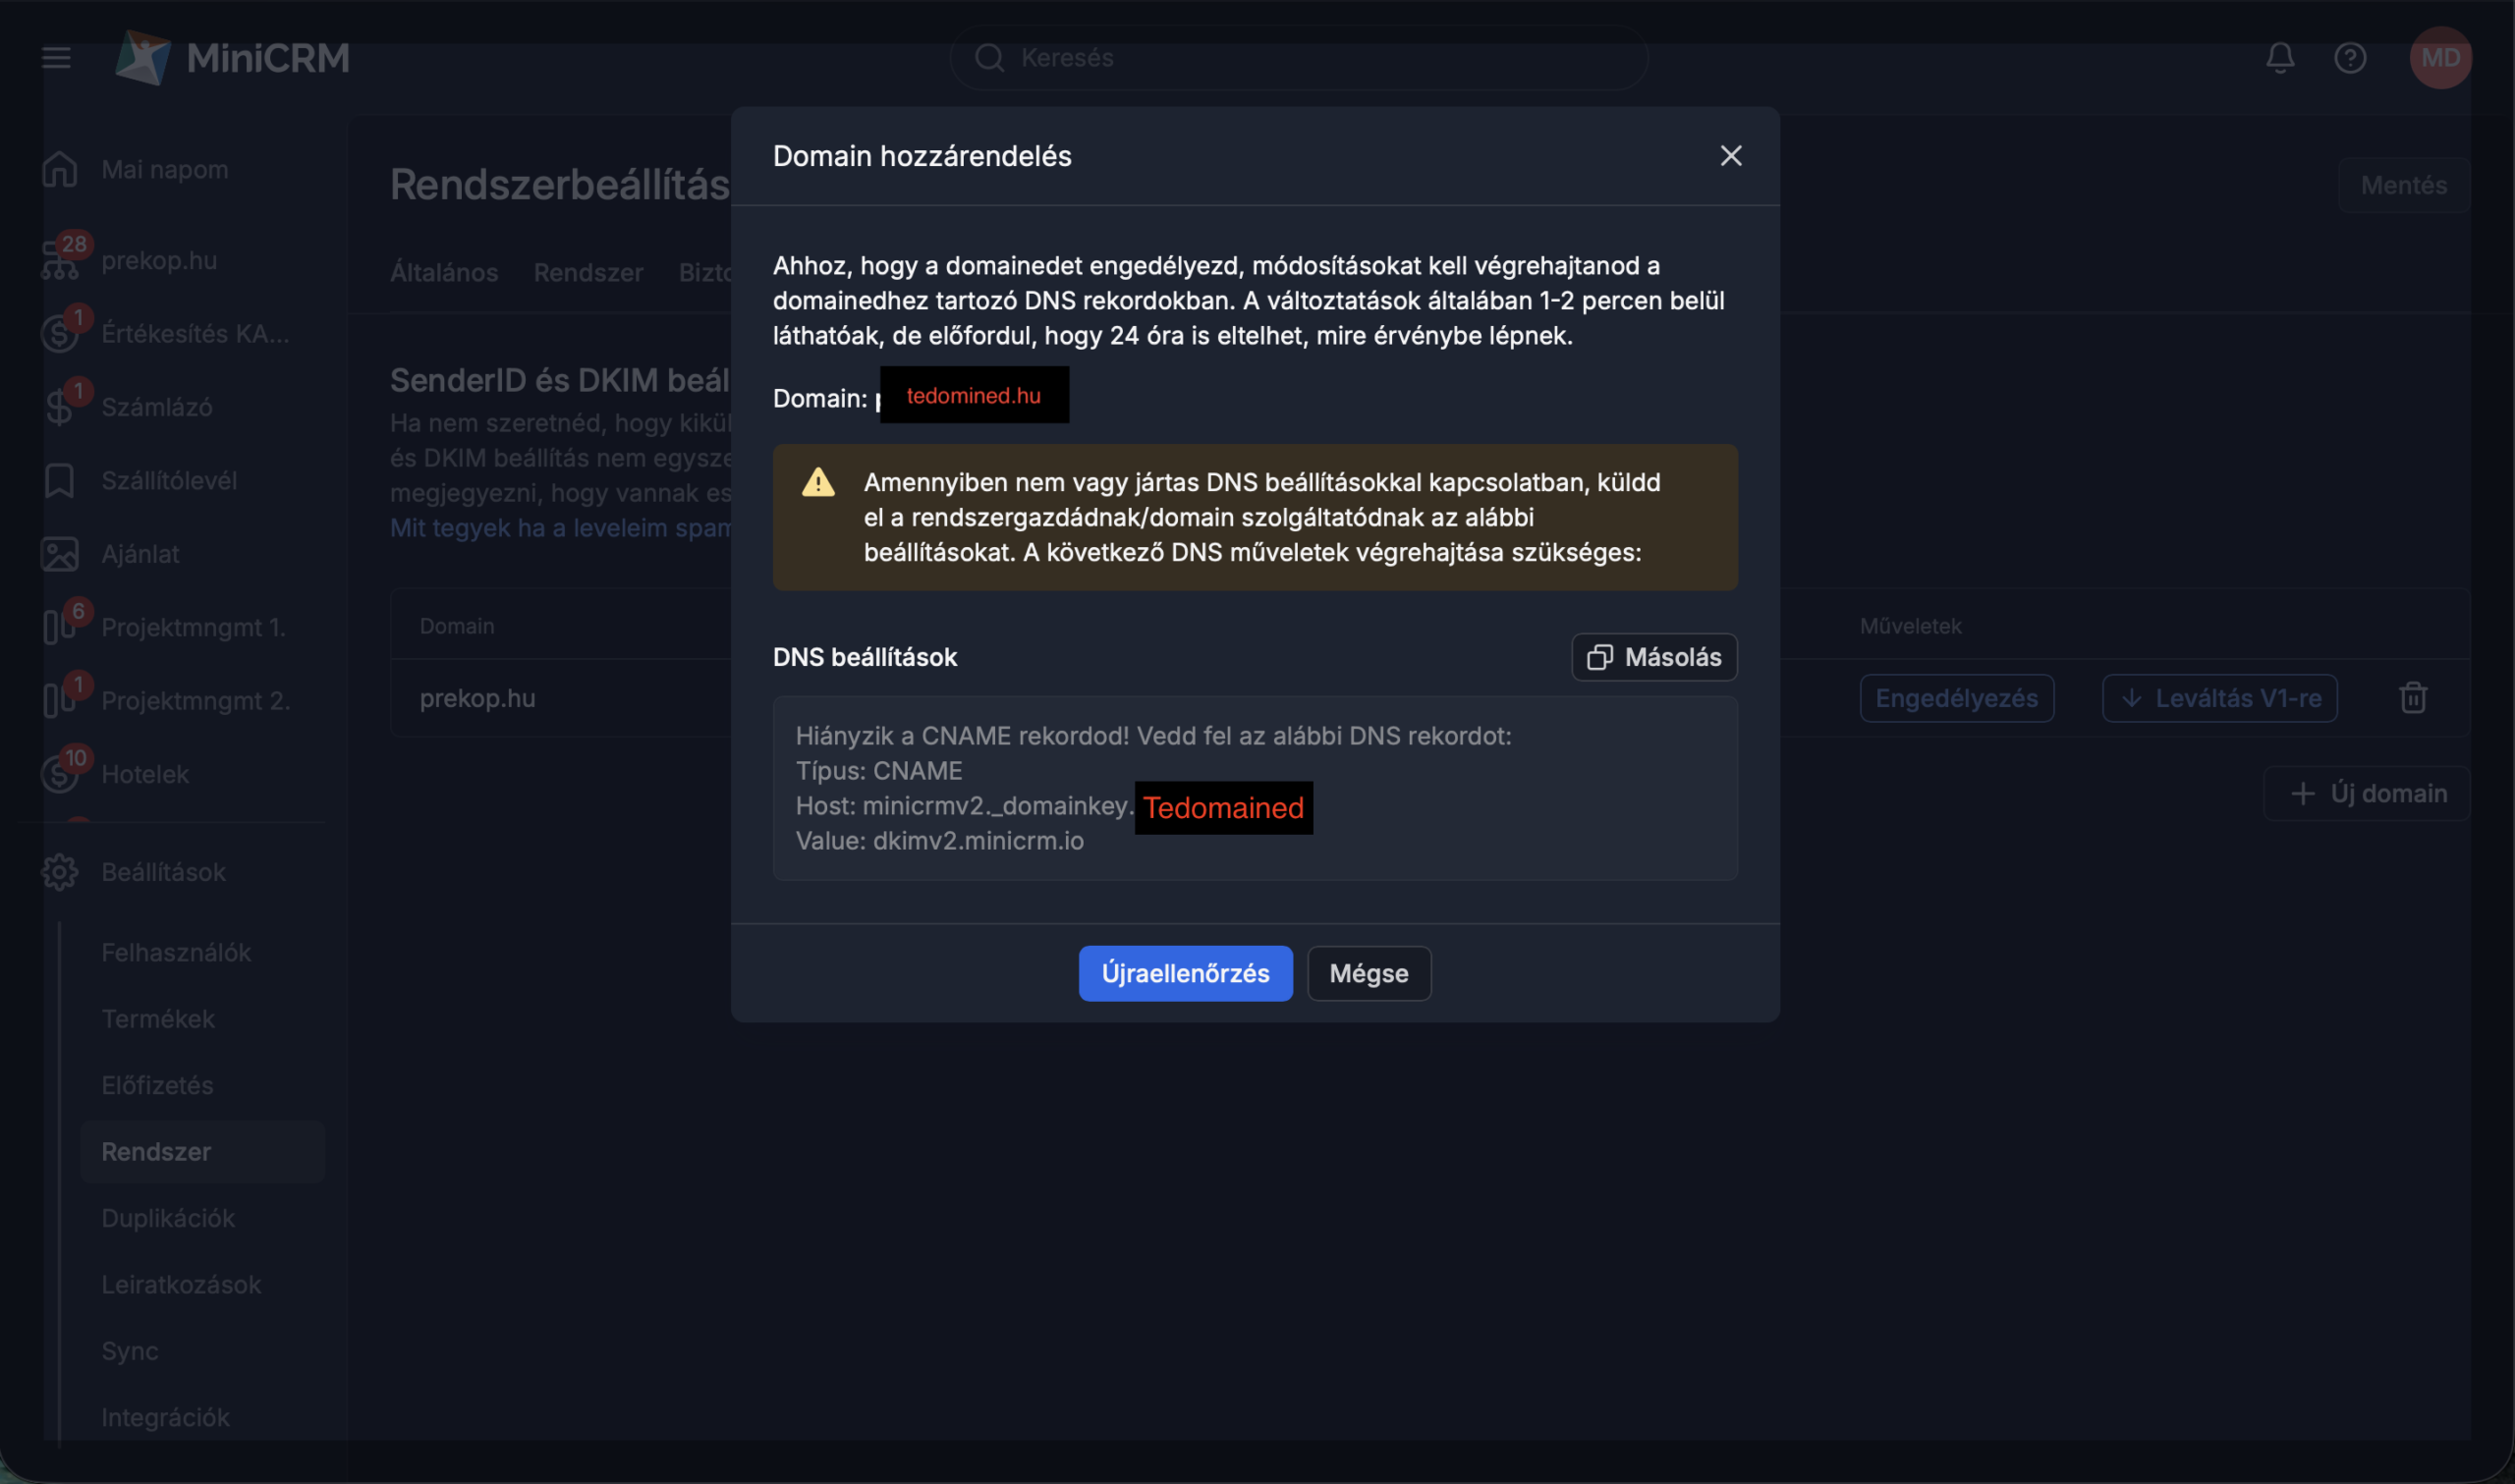Click the Leváltás V1-re button

(2218, 698)
